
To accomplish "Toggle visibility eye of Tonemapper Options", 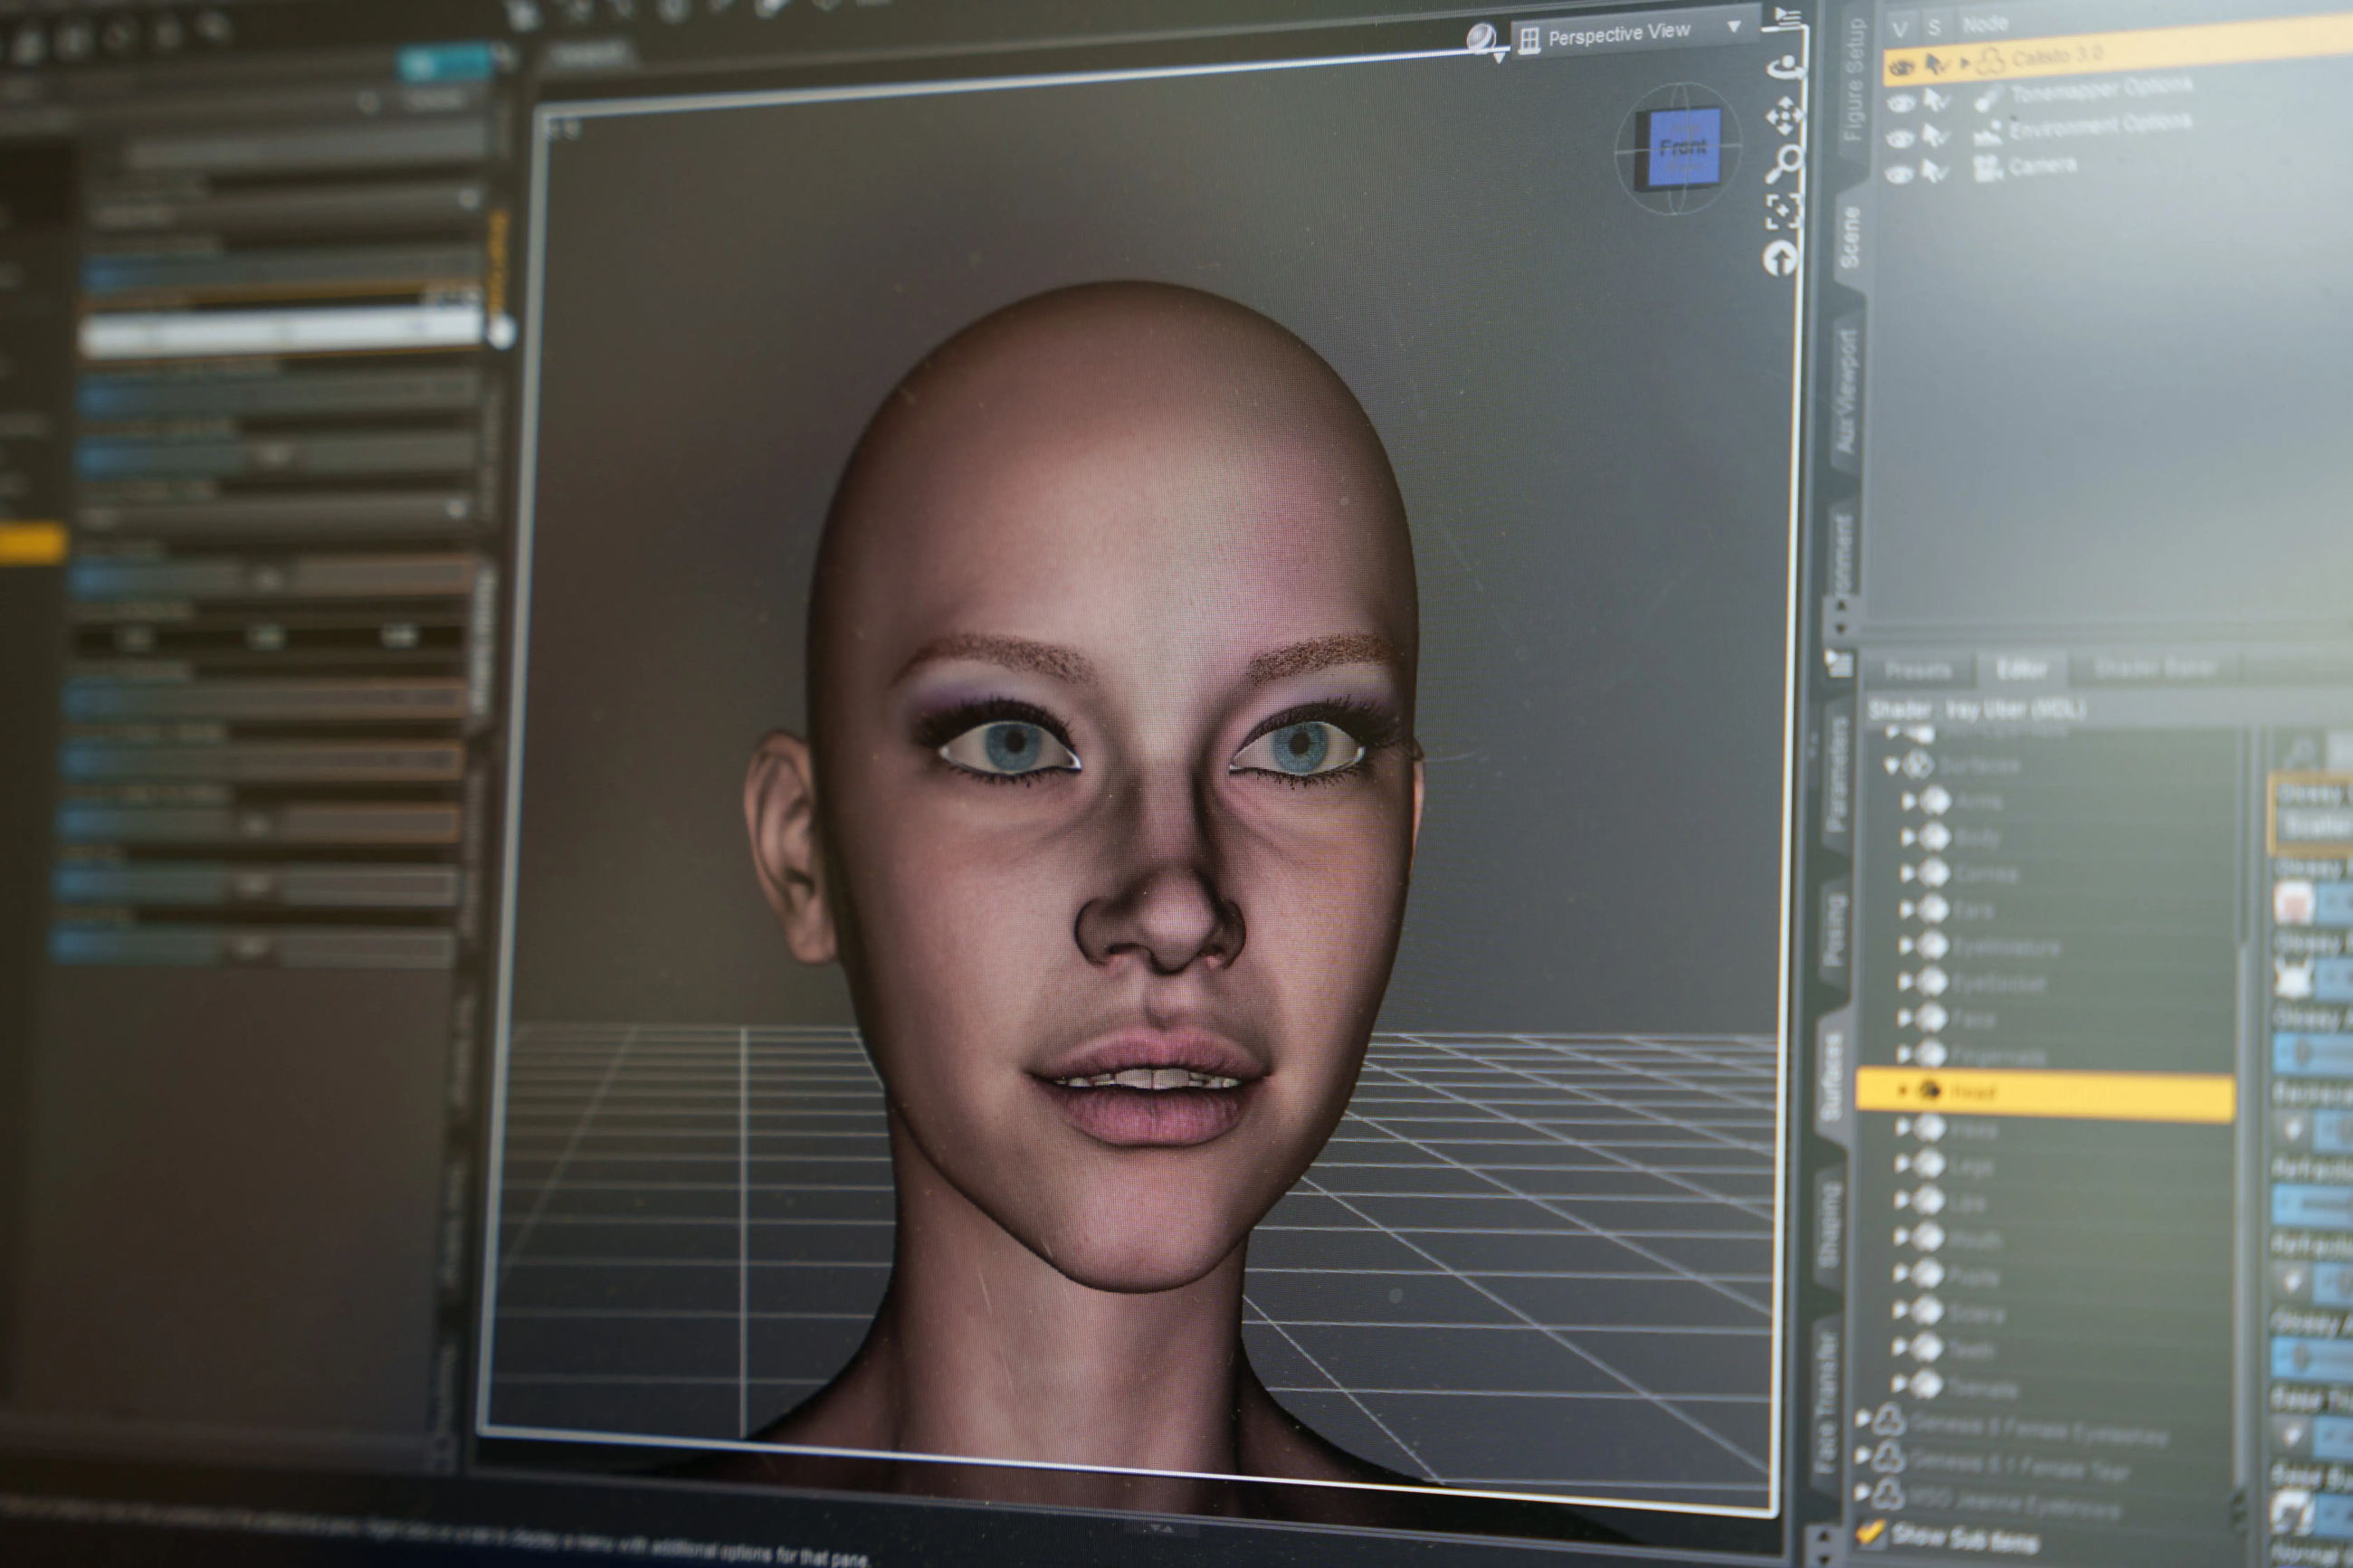I will click(1900, 104).
